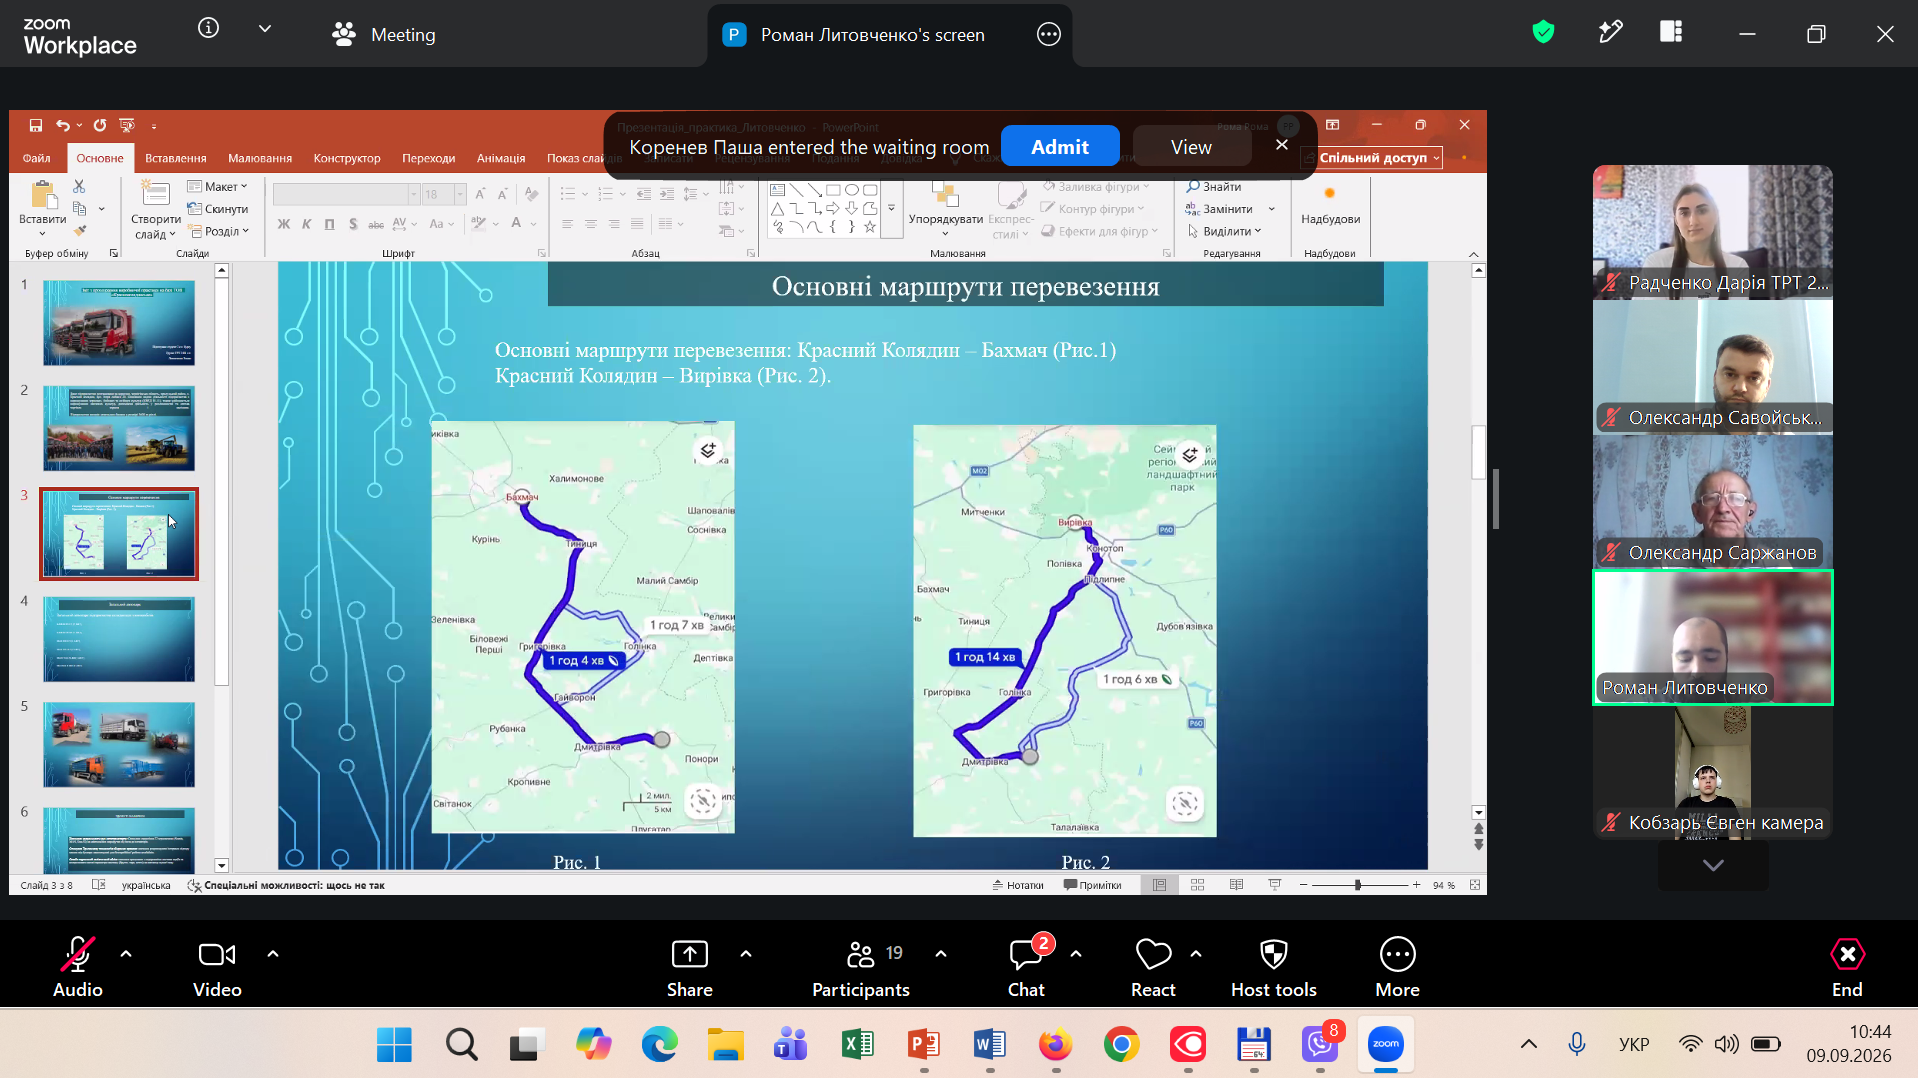This screenshot has width=1918, height=1078.
Task: Expand more participant videos chevron
Action: [1713, 865]
